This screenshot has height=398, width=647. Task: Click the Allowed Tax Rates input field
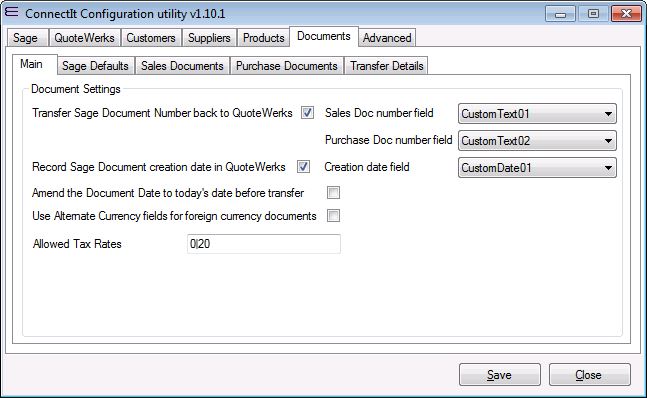(x=264, y=244)
